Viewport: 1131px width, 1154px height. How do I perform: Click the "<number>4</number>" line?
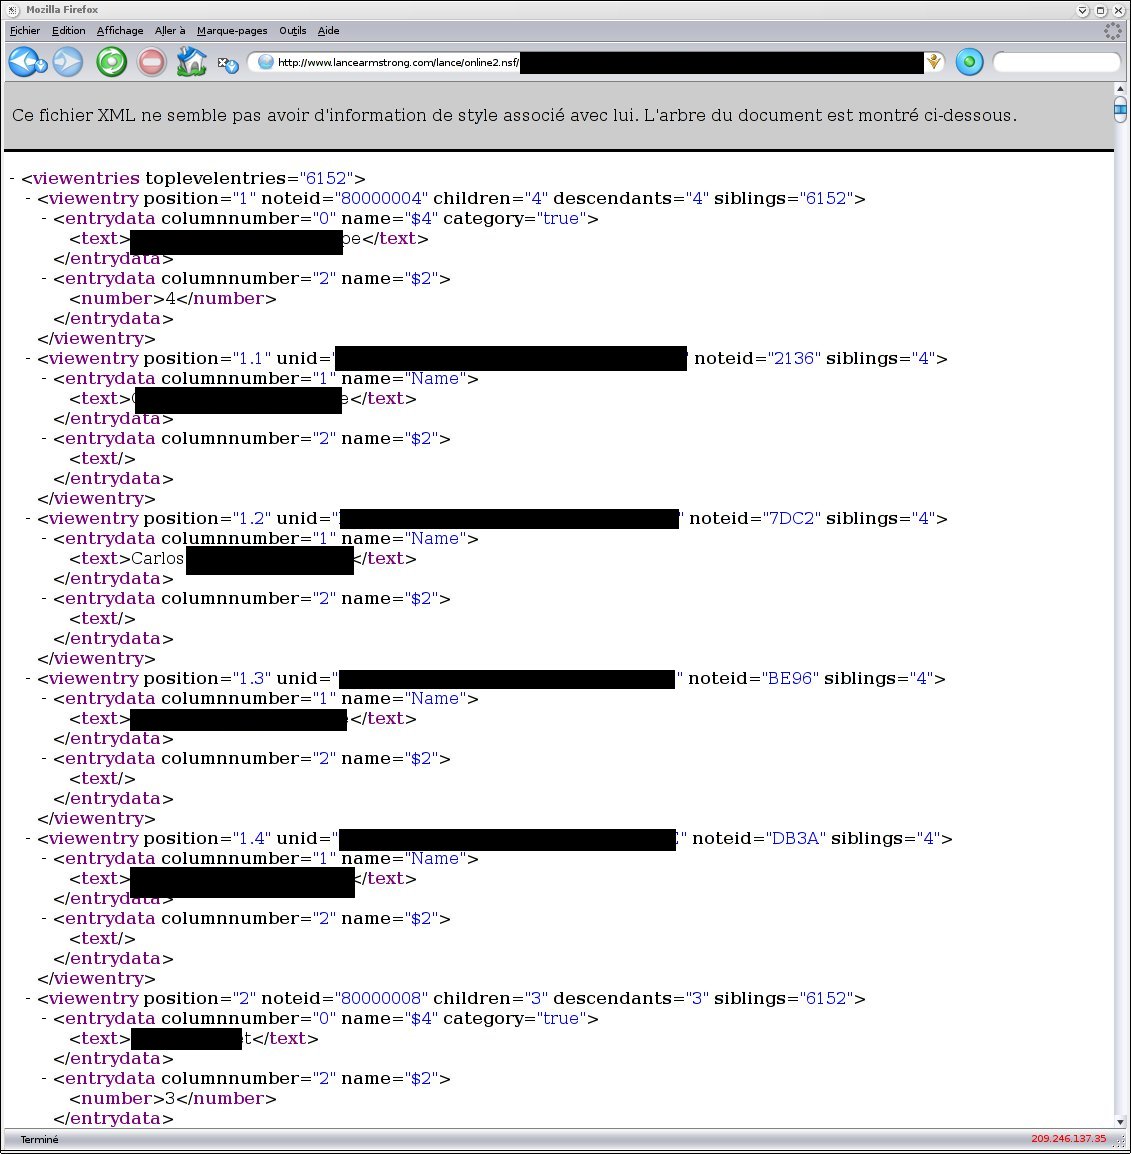[x=173, y=299]
